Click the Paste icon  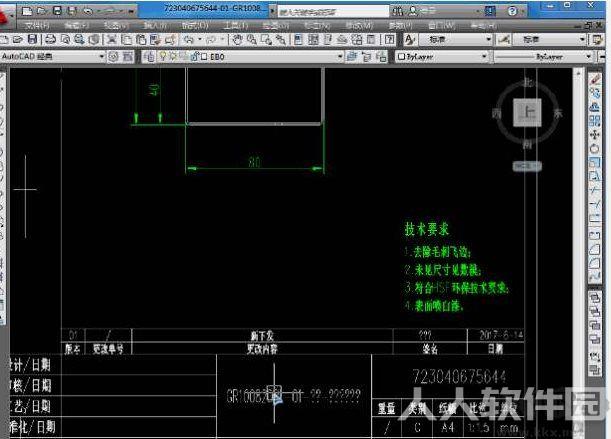point(141,39)
